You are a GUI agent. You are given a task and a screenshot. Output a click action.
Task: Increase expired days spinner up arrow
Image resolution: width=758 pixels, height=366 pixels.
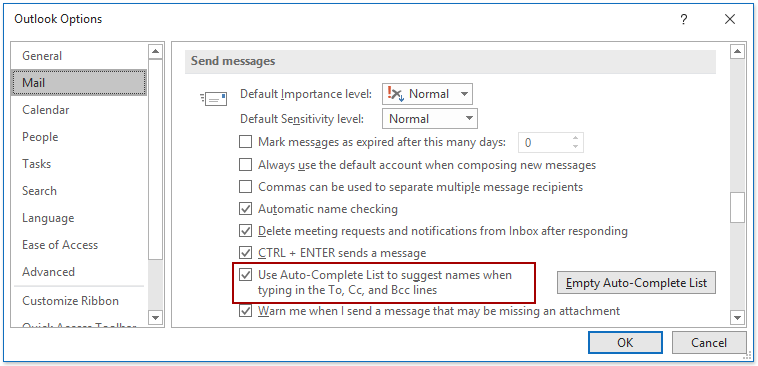coord(575,138)
